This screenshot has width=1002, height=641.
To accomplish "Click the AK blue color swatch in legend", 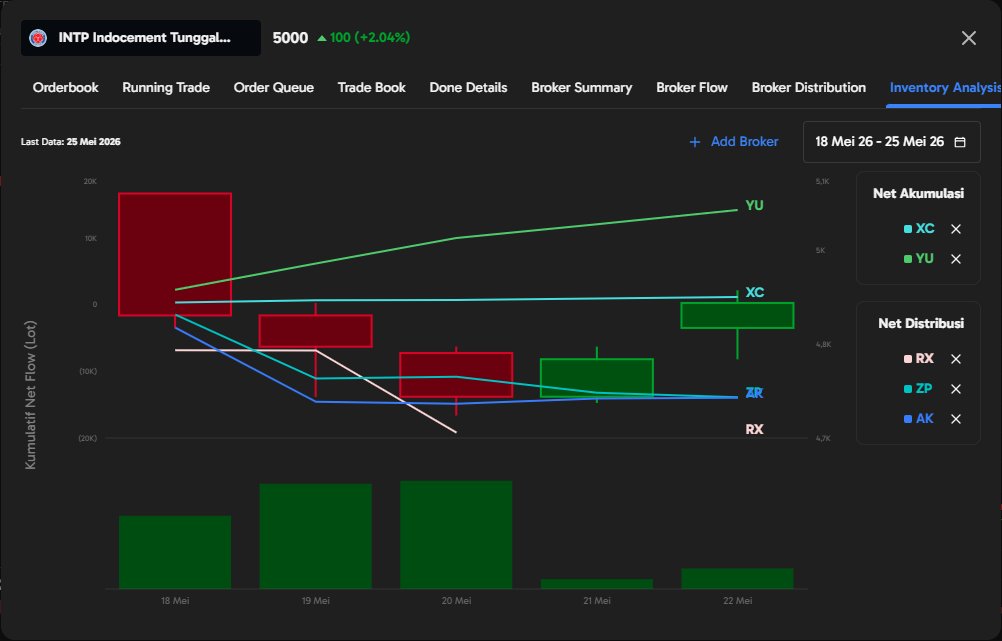I will (x=907, y=419).
